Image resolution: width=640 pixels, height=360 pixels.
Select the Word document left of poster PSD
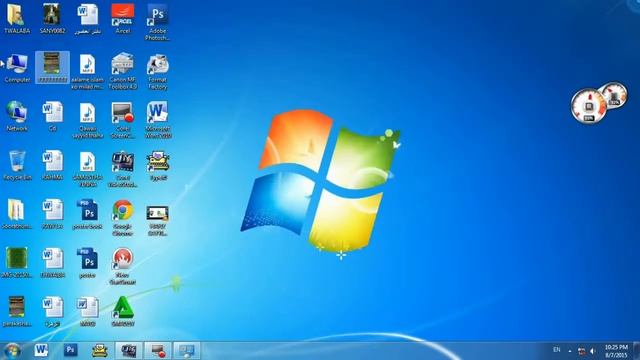[x=52, y=263]
